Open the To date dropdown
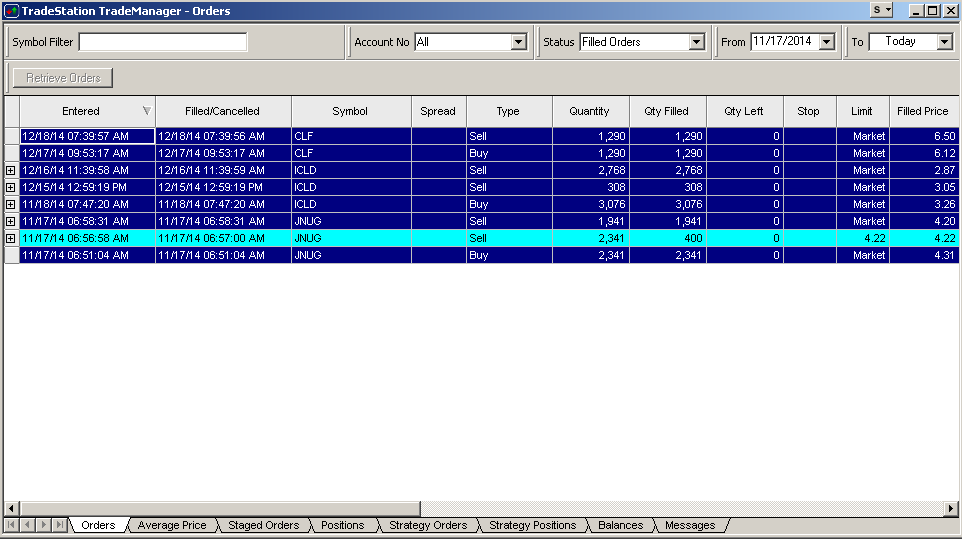This screenshot has height=539, width=962. (944, 42)
